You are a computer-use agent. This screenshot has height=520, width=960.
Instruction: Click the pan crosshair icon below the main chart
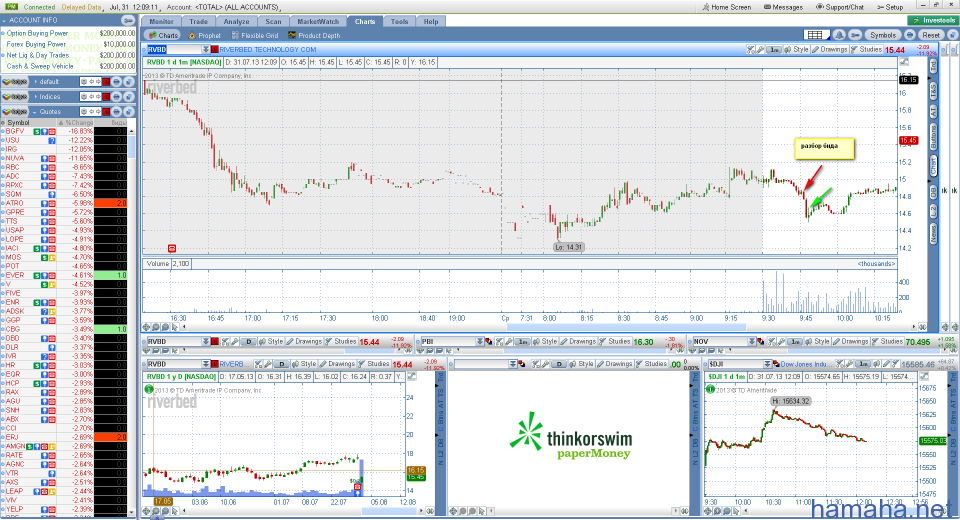pyautogui.click(x=146, y=327)
